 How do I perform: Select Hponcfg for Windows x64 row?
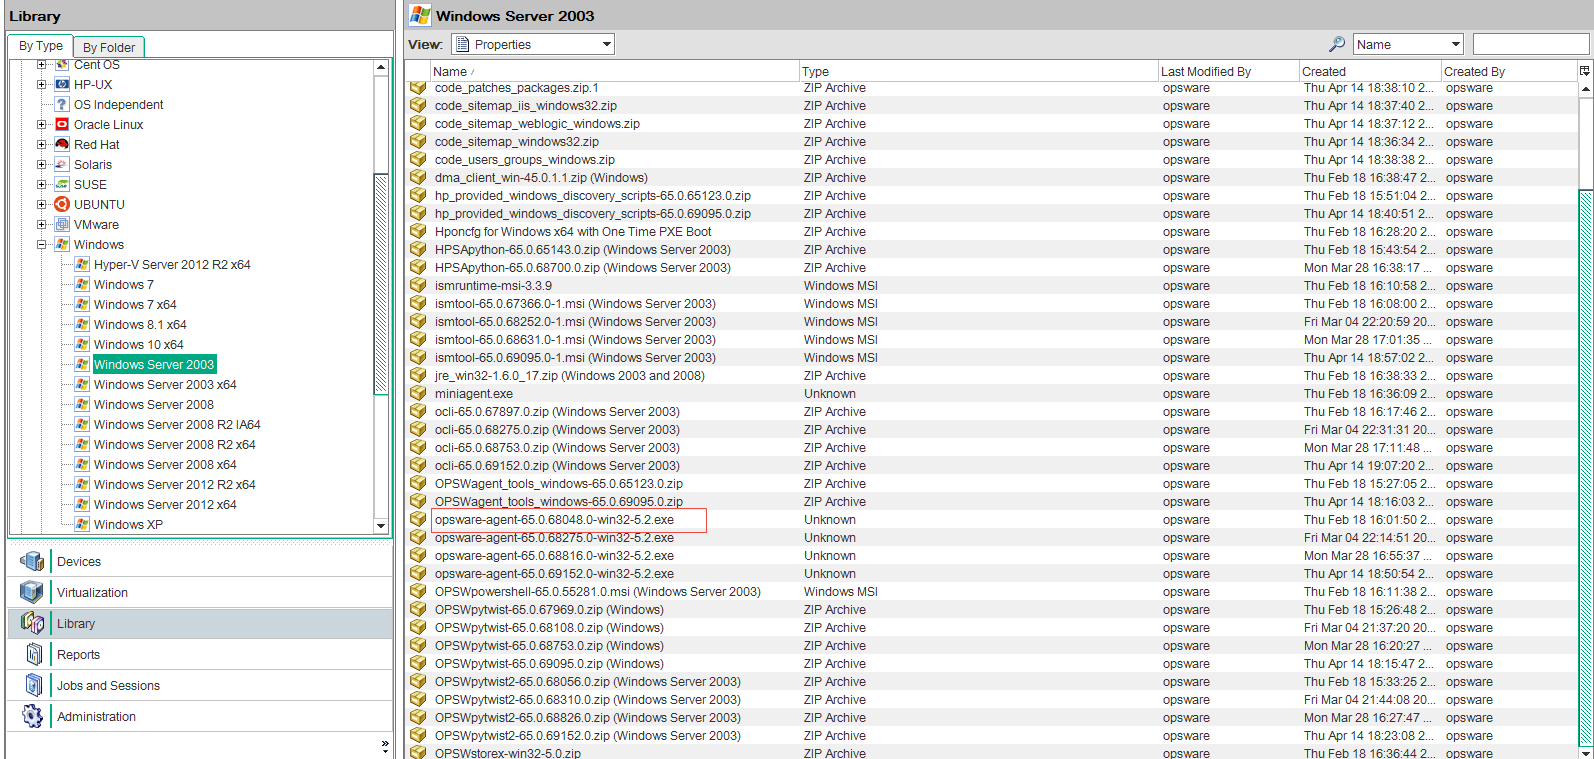992,232
